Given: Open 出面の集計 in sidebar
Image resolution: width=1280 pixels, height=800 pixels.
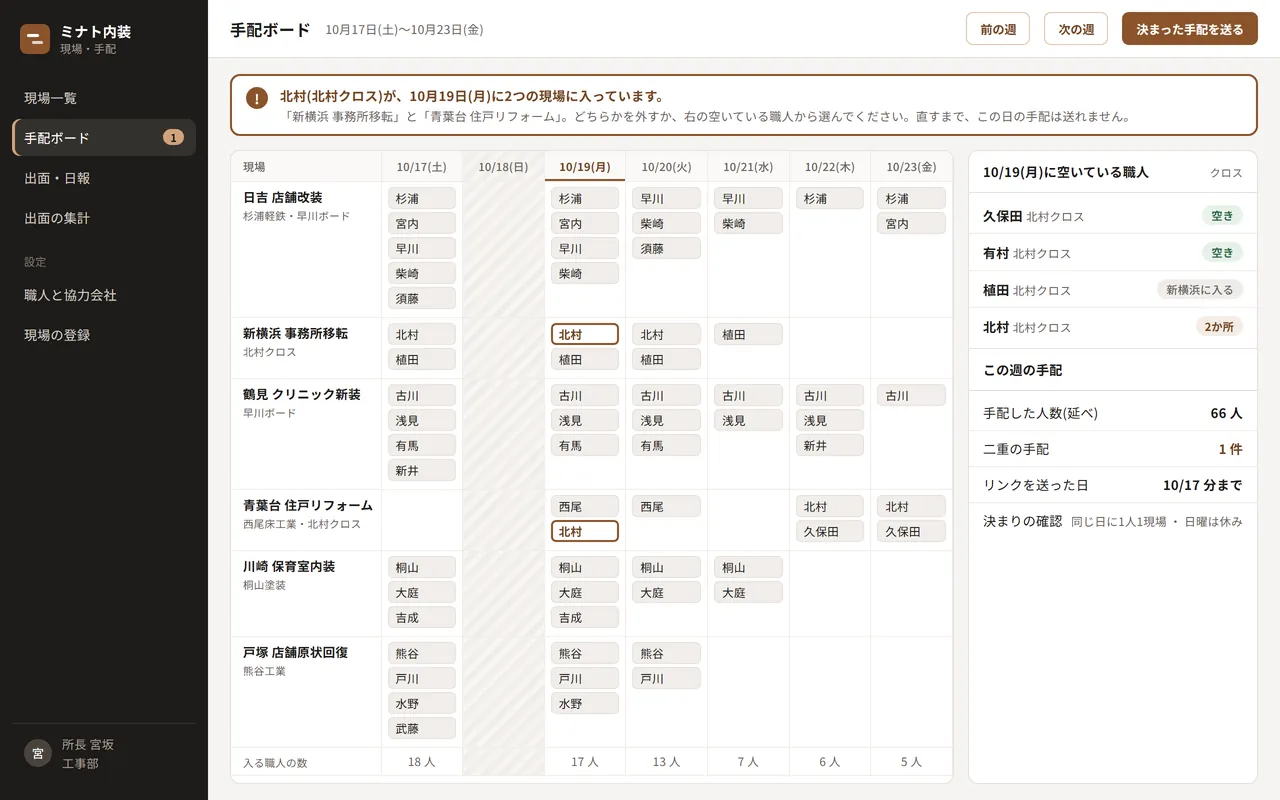Looking at the screenshot, I should [104, 218].
